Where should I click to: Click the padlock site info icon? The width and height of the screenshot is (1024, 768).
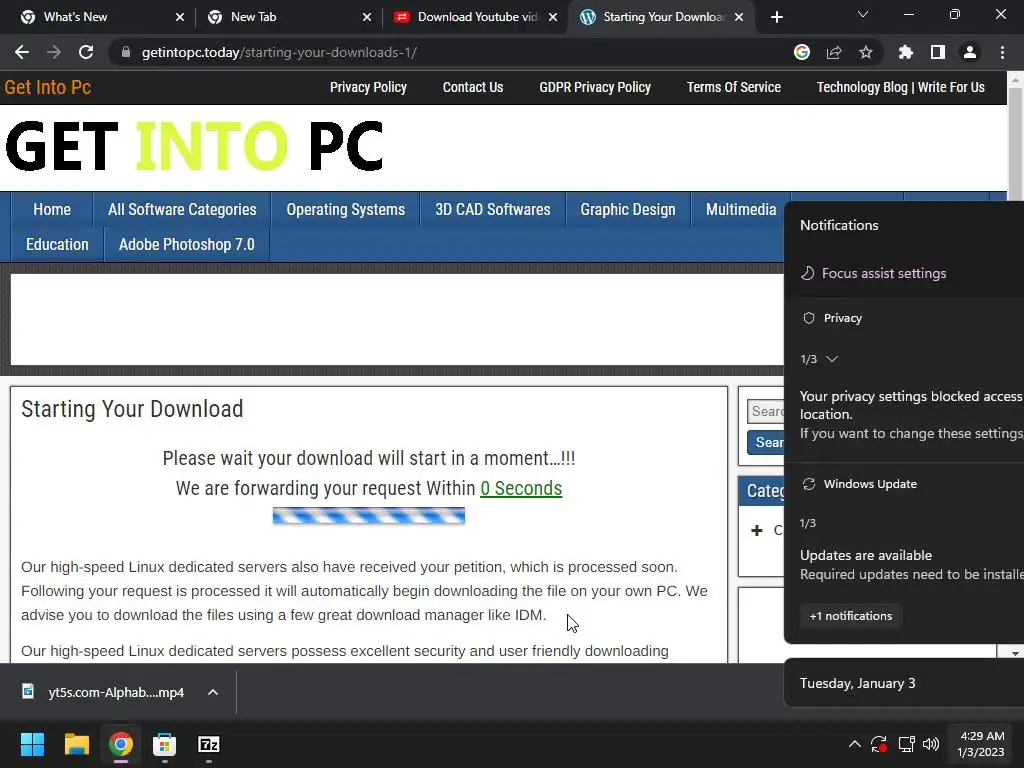(126, 52)
